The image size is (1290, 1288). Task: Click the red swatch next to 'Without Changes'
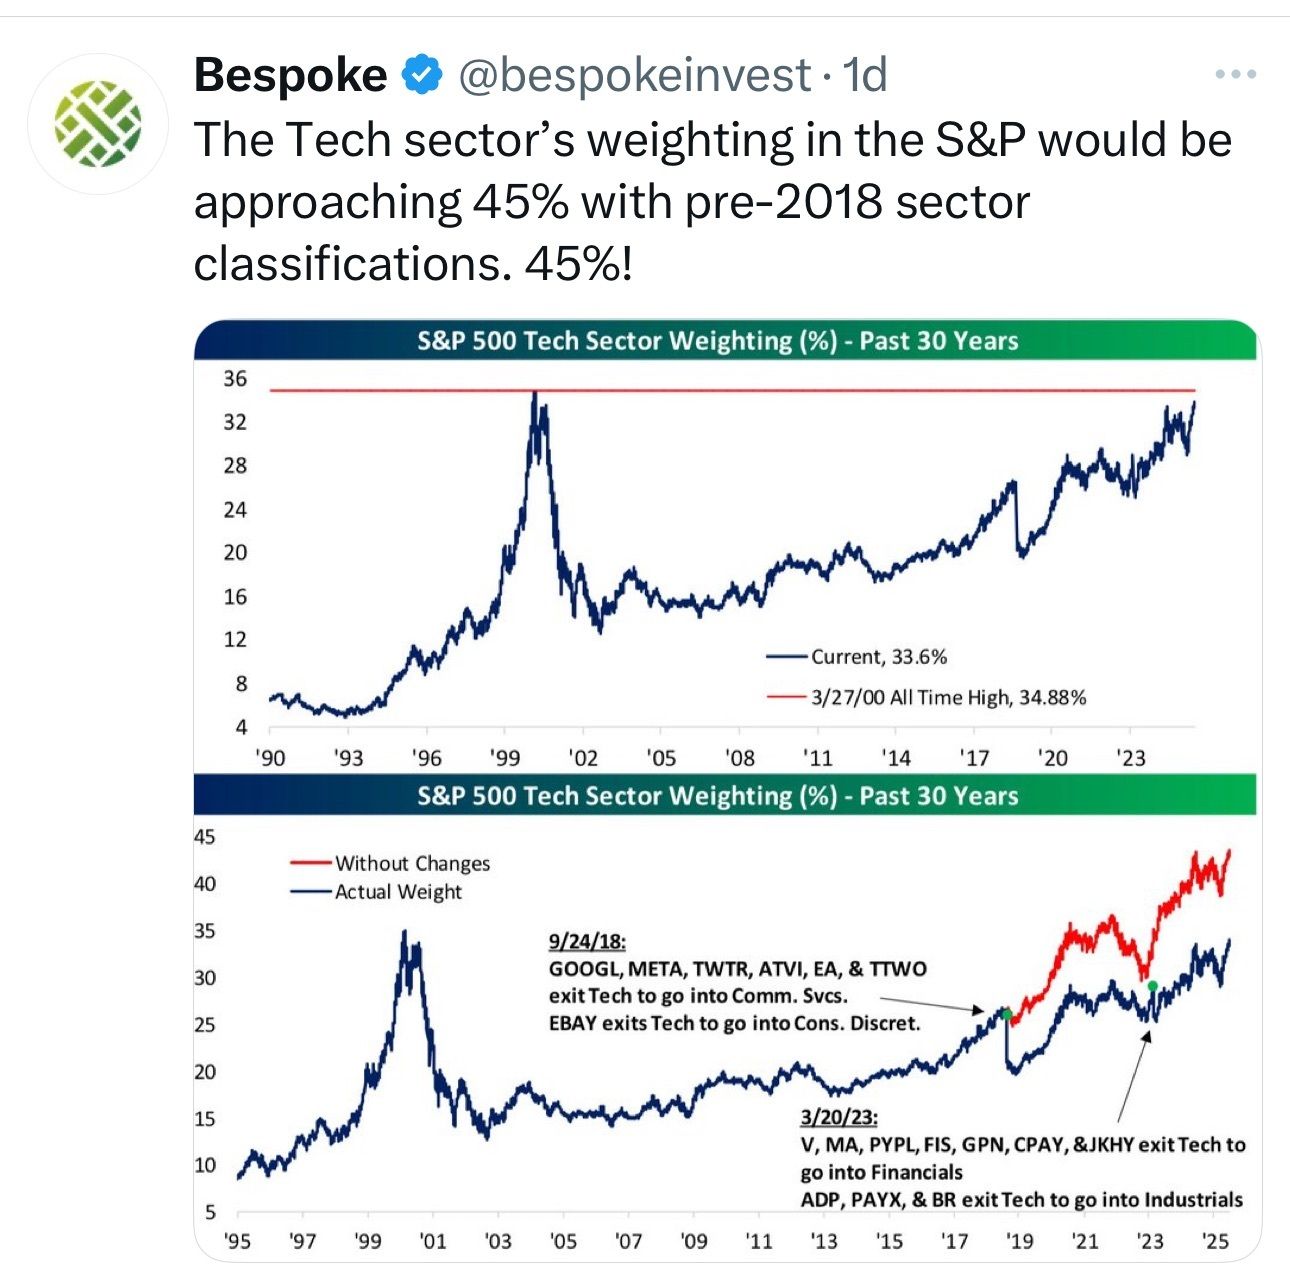(310, 863)
